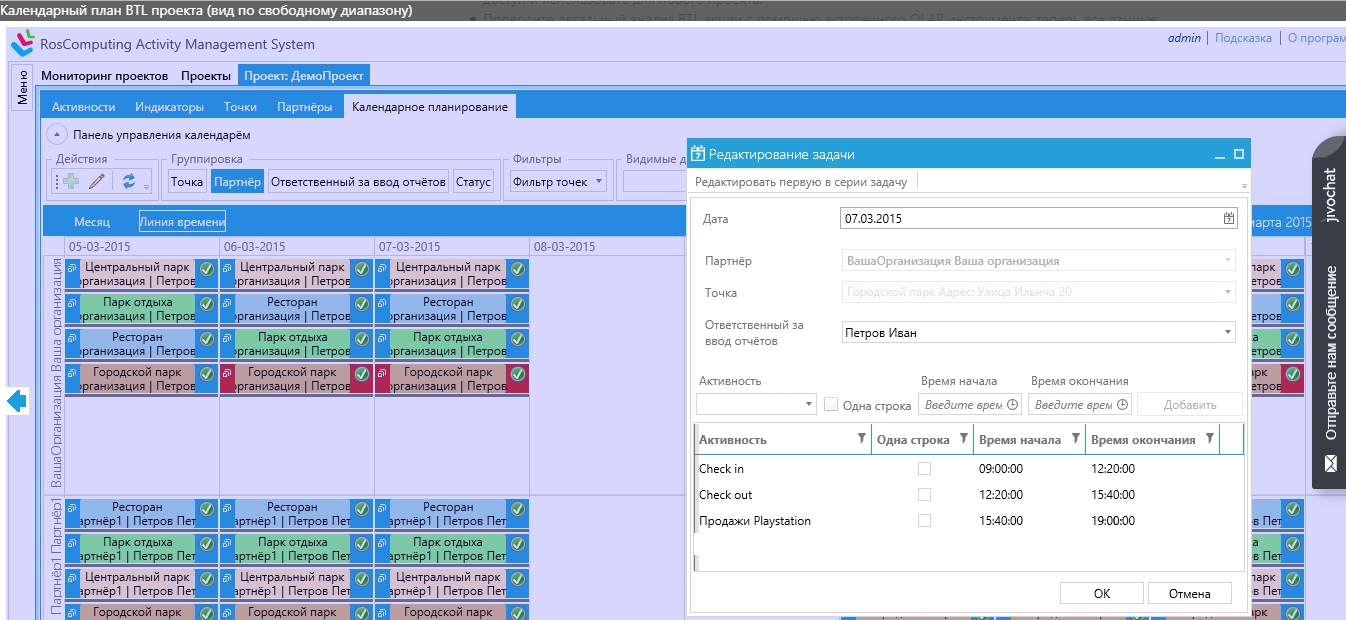
Task: Click the filter funnel on Активность column
Action: [861, 438]
